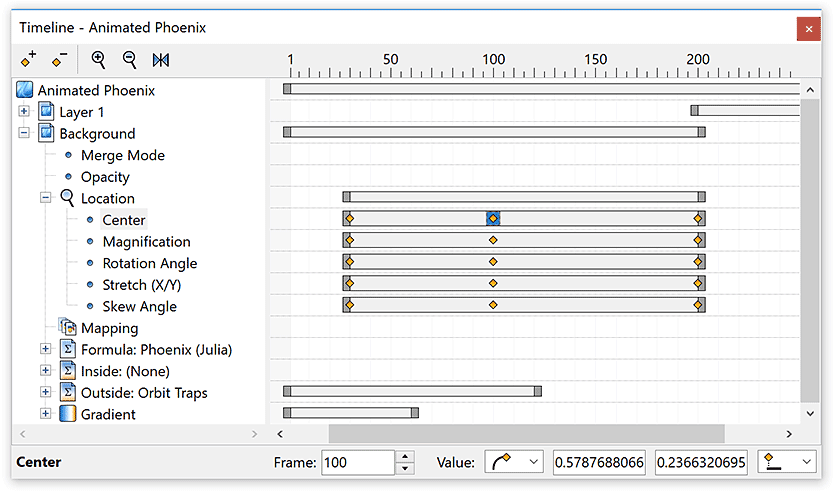Viewport: 836px width, 492px height.
Task: Select the Skew Angle parameter
Action: click(140, 307)
